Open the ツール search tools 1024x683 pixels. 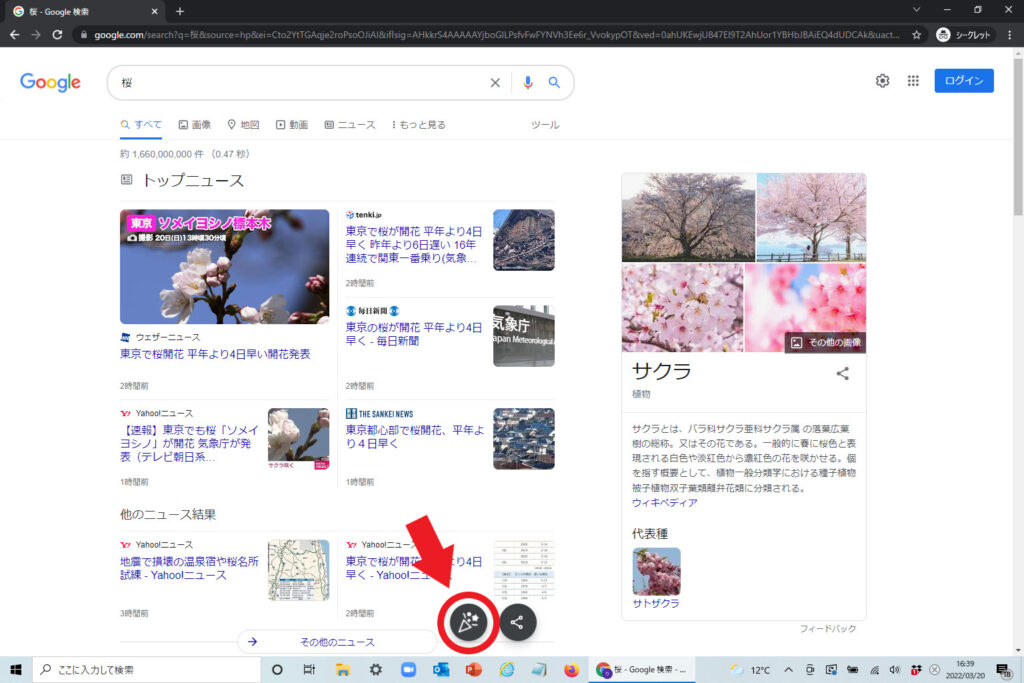(545, 125)
